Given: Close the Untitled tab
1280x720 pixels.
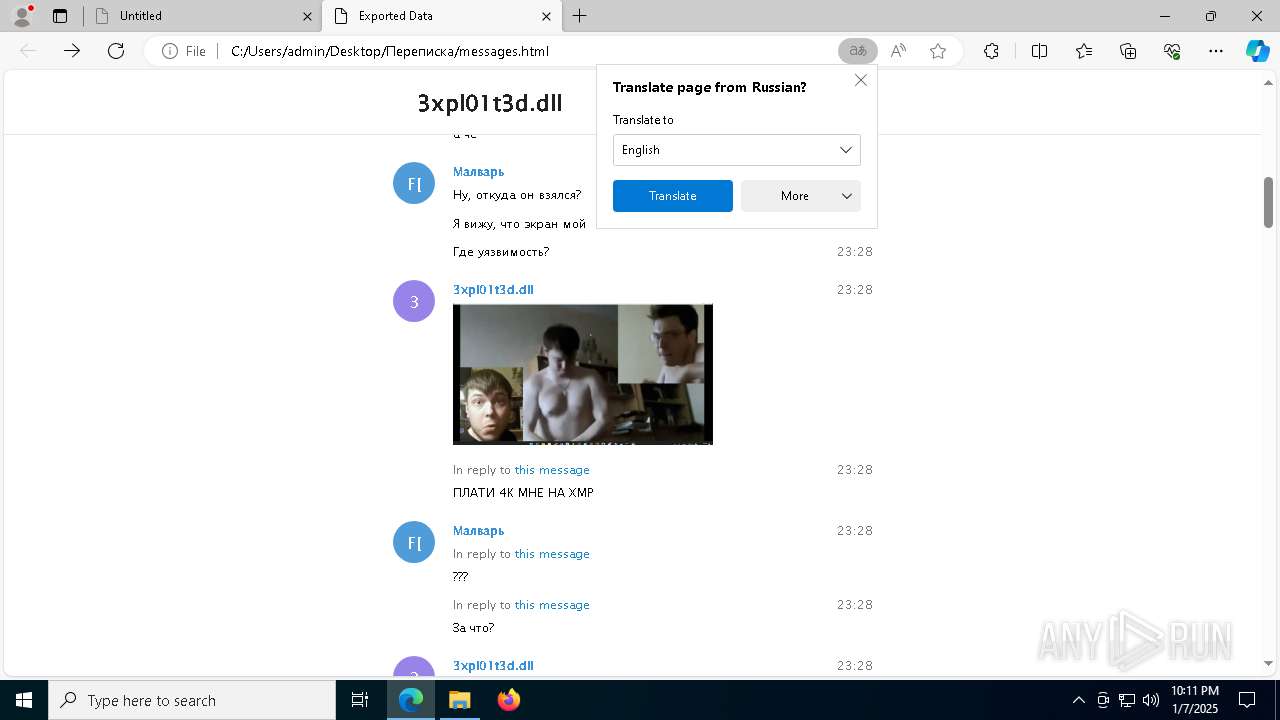Looking at the screenshot, I should click(x=307, y=16).
